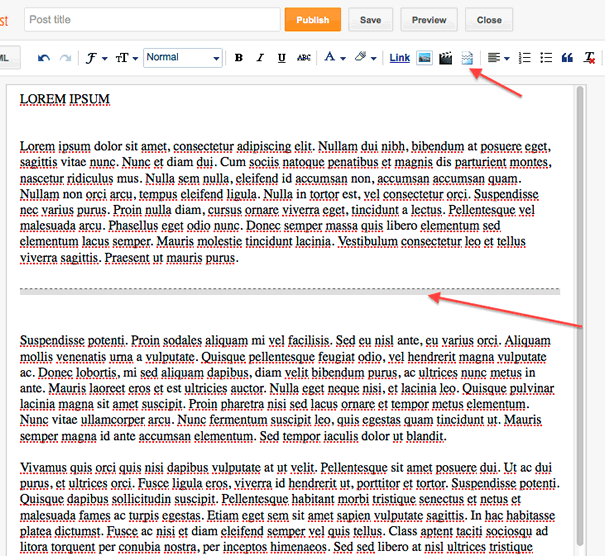This screenshot has width=605, height=556.
Task: Click the LOREM IPSUM heading text
Action: [x=65, y=99]
